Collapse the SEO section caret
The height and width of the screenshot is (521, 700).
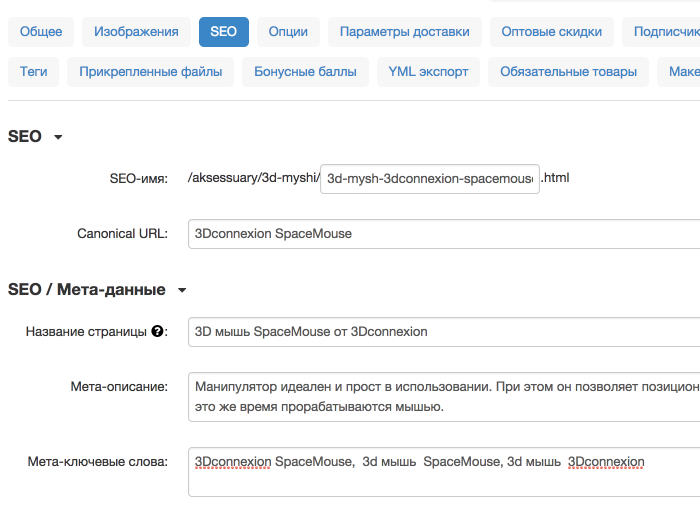point(58,137)
